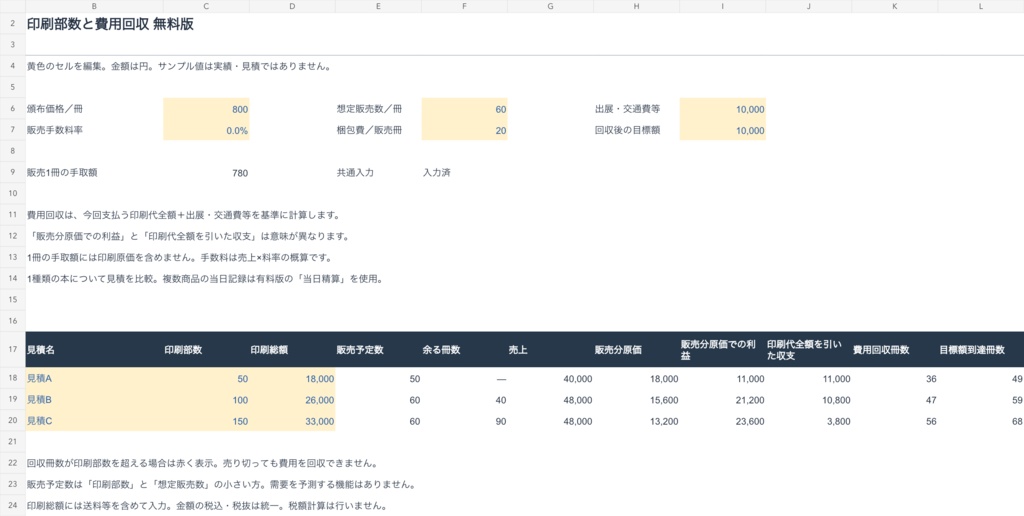
Task: Select the 見積A name cell
Action: coord(95,378)
